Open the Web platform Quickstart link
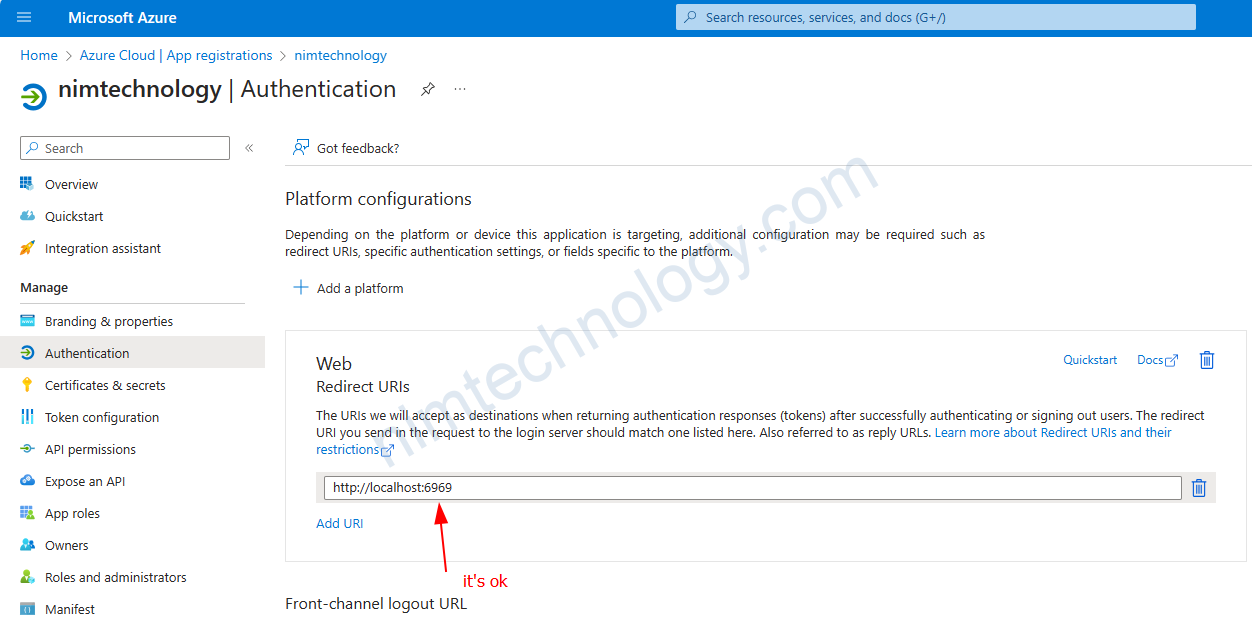Image resolution: width=1252 pixels, height=625 pixels. [1090, 360]
